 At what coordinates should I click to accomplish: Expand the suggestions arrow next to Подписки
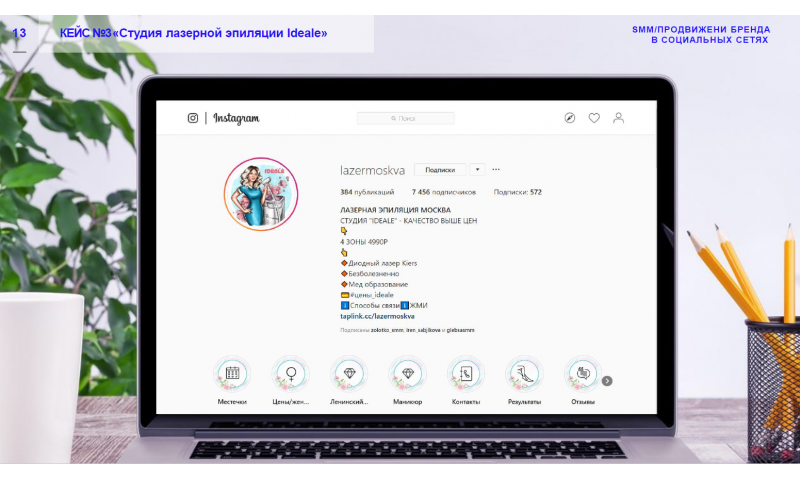coord(477,169)
